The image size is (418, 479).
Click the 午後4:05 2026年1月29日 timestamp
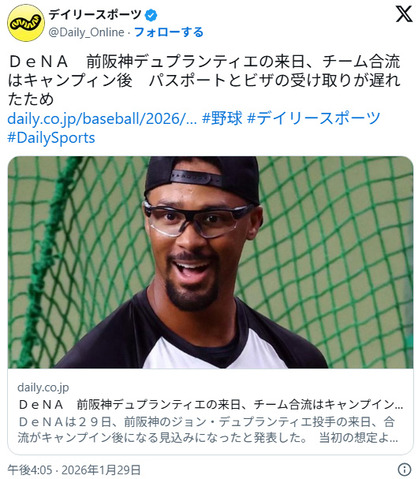[x=74, y=470]
